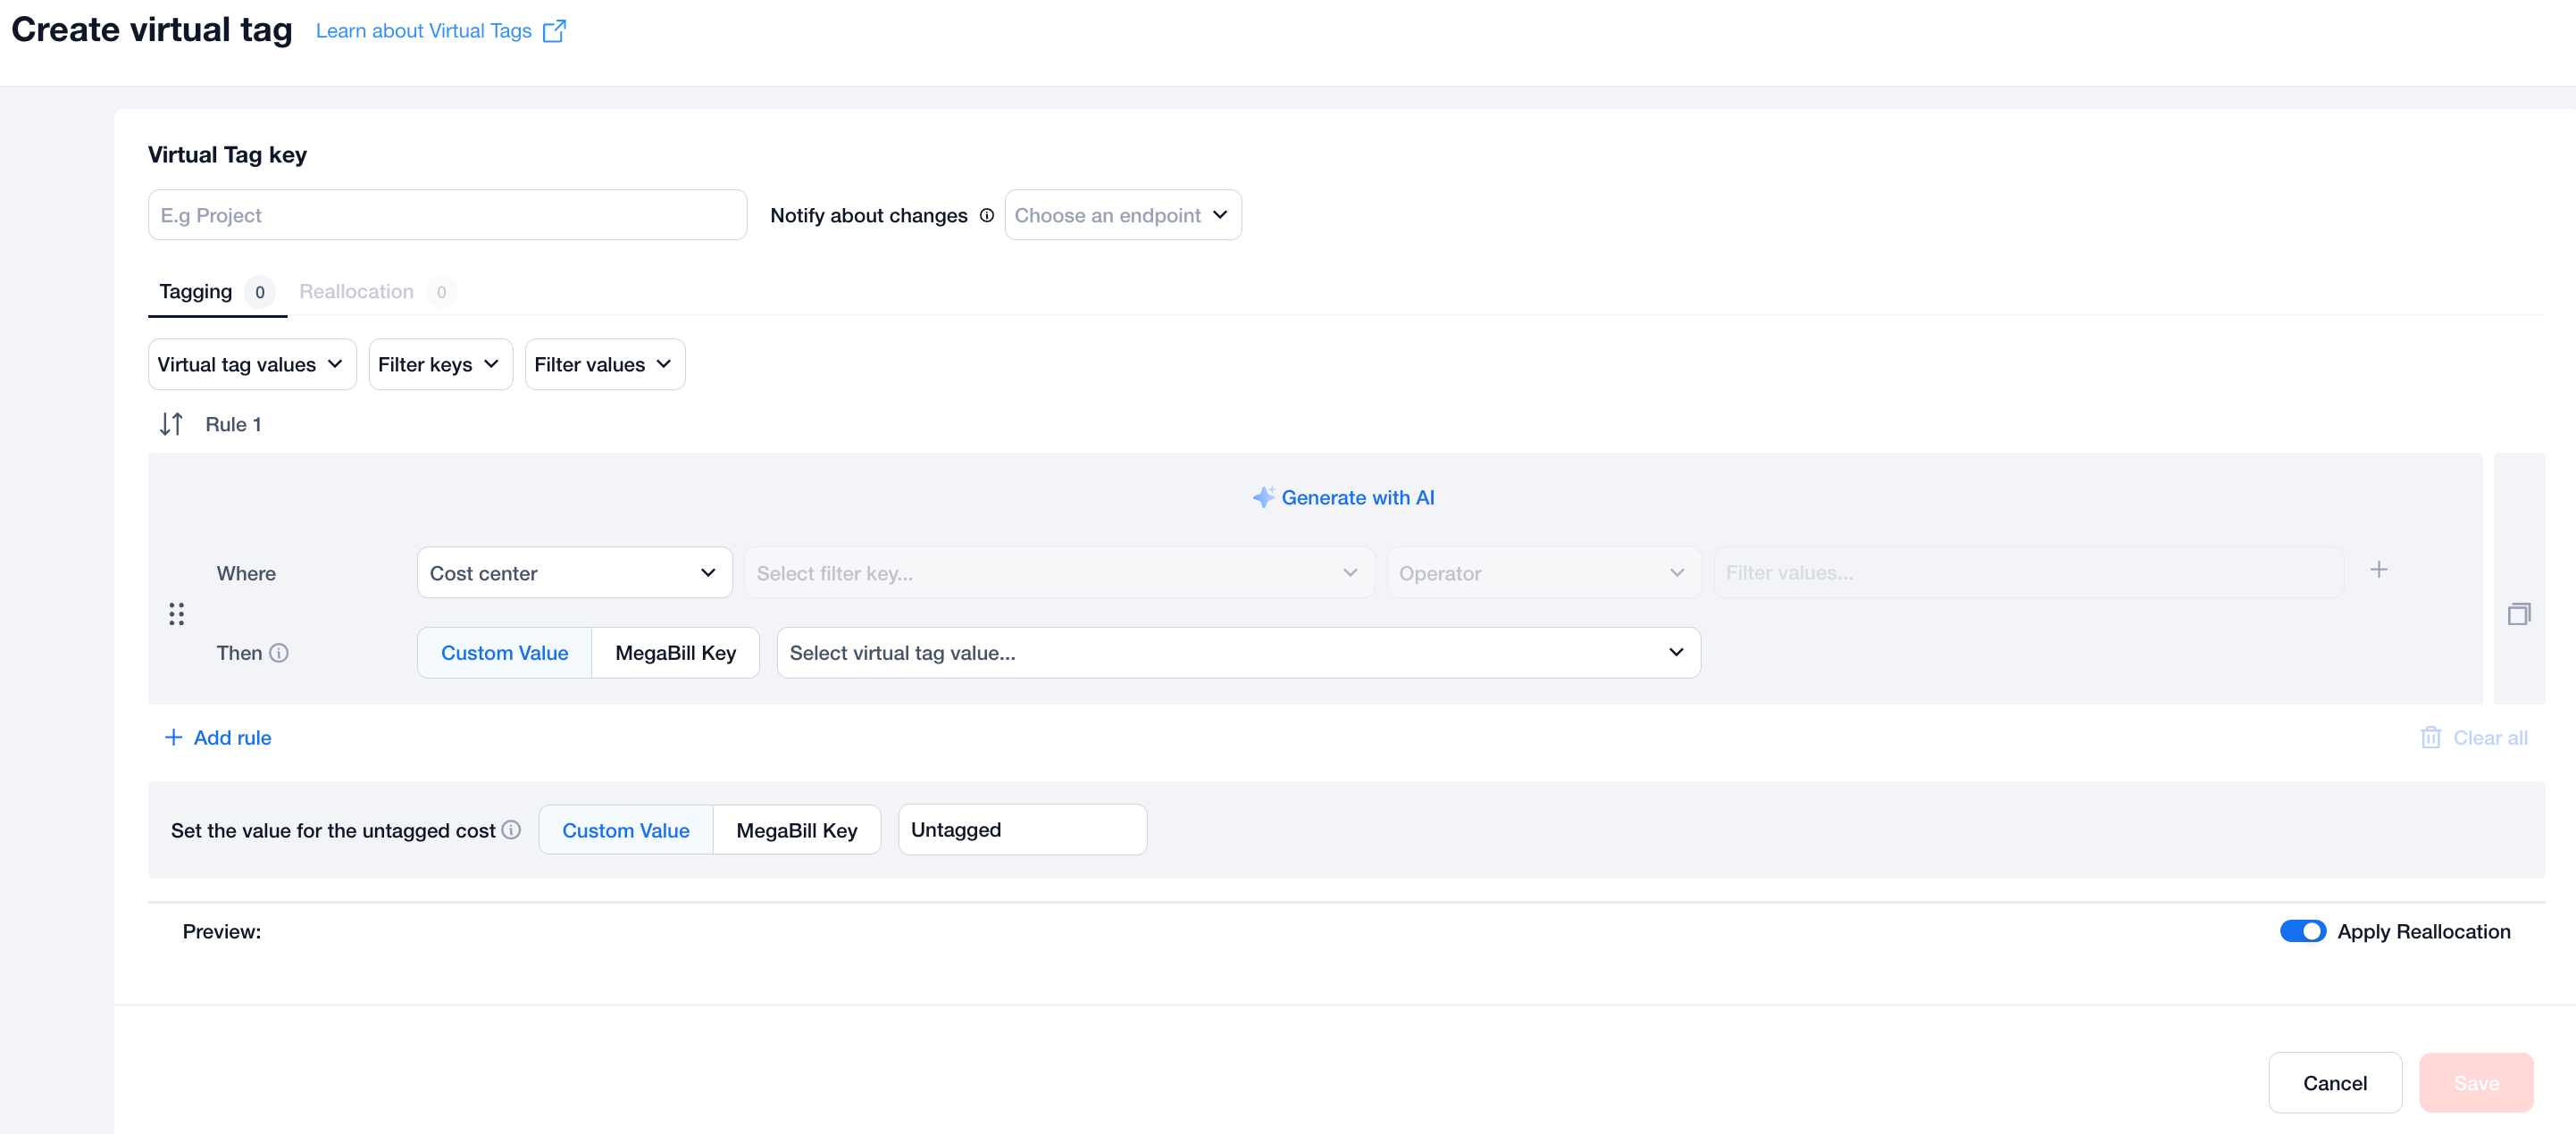Viewport: 2576px width, 1134px height.
Task: Click the Generate with AI sparkle icon
Action: coord(1263,497)
